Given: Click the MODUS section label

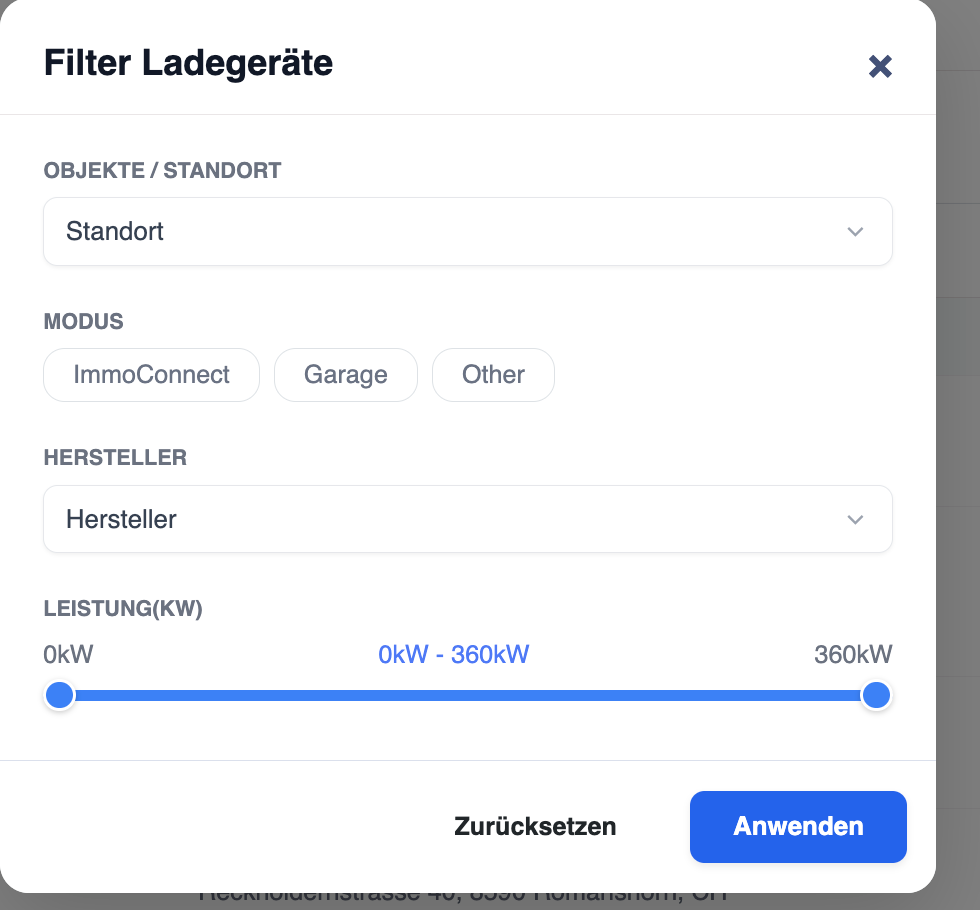Looking at the screenshot, I should pyautogui.click(x=83, y=321).
